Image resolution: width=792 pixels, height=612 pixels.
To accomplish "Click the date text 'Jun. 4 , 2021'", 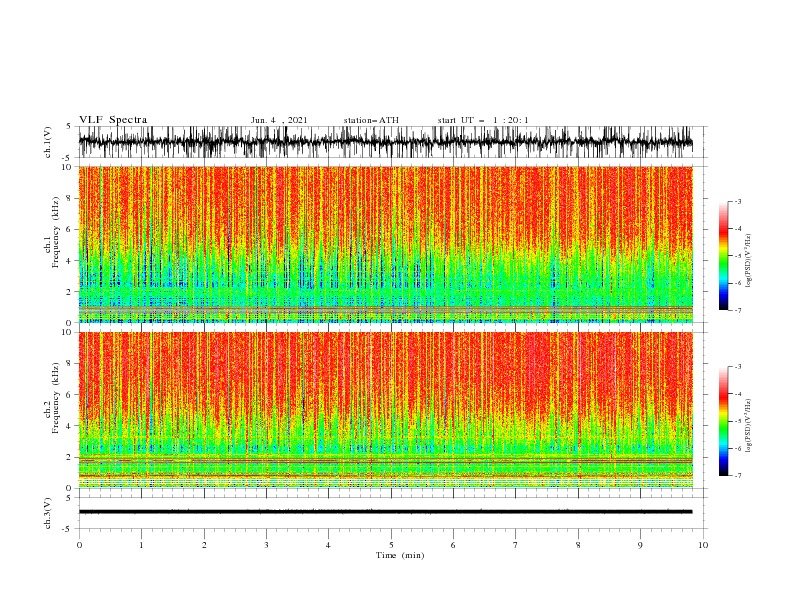I will (x=279, y=120).
